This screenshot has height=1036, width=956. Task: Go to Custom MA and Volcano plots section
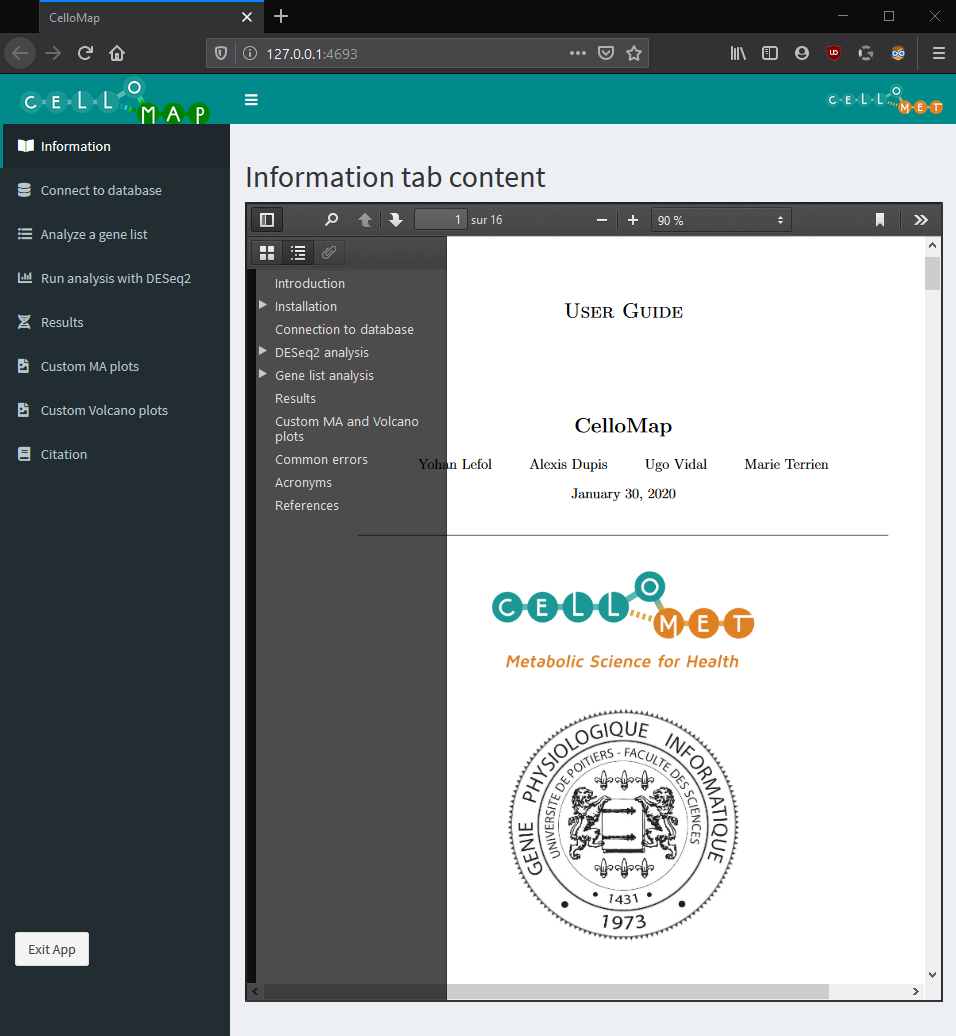[347, 429]
